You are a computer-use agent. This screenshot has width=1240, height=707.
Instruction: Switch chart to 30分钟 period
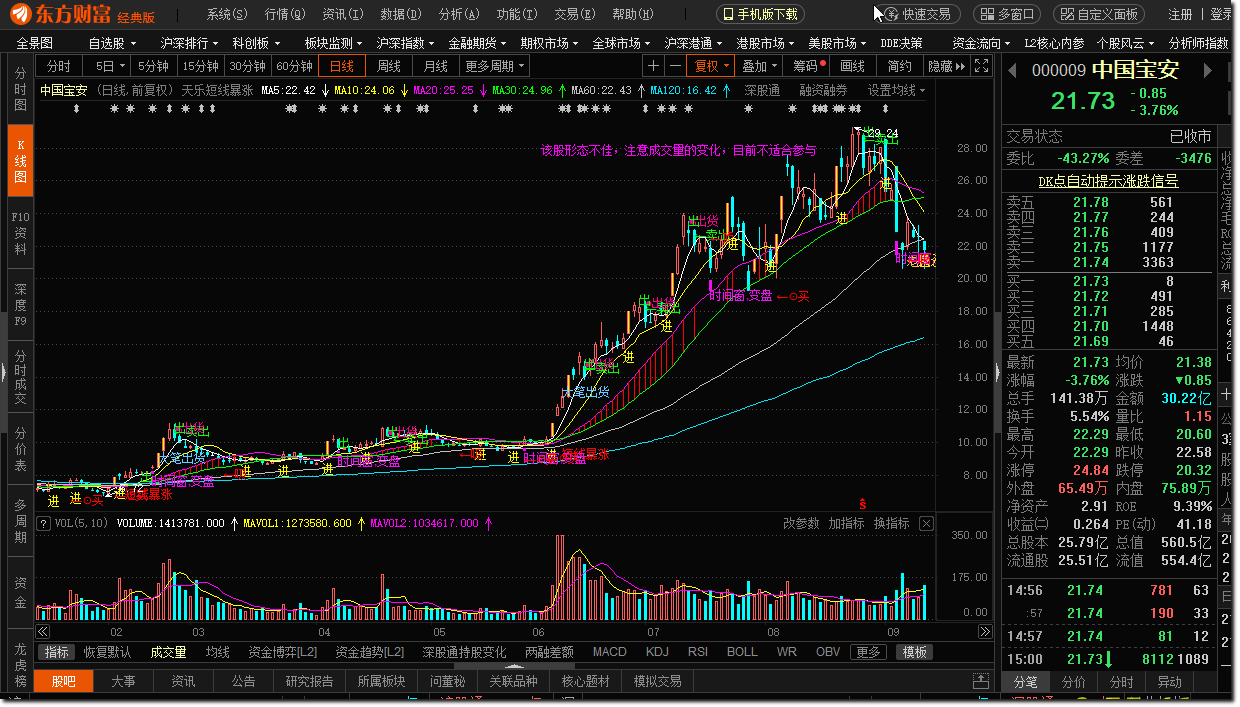[x=247, y=66]
